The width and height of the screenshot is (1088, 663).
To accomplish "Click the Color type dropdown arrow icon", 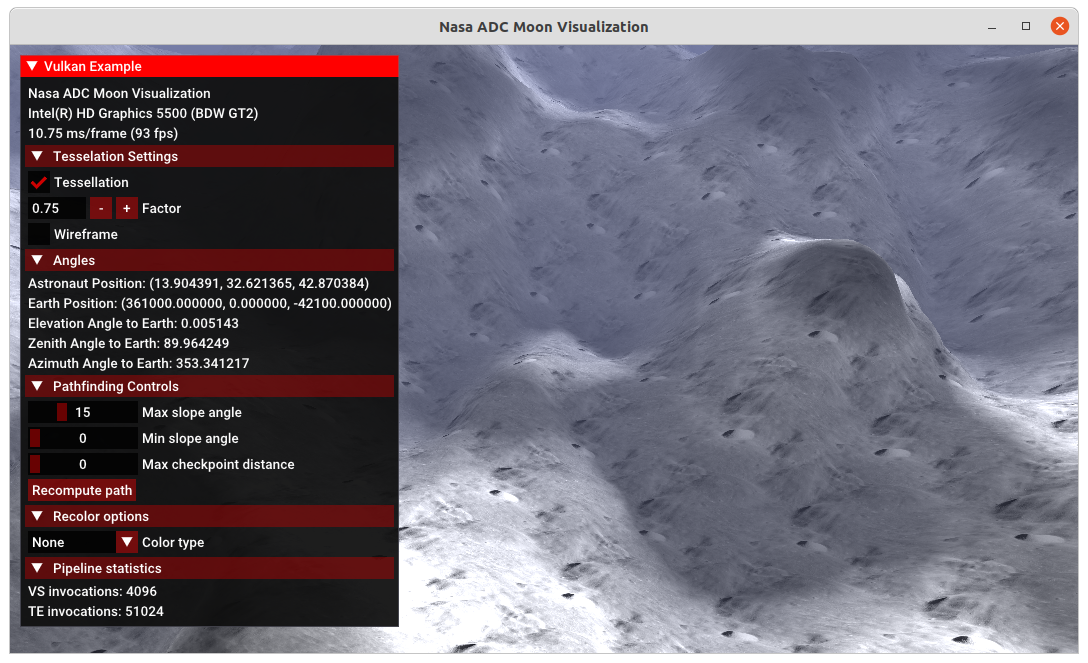I will (x=126, y=541).
